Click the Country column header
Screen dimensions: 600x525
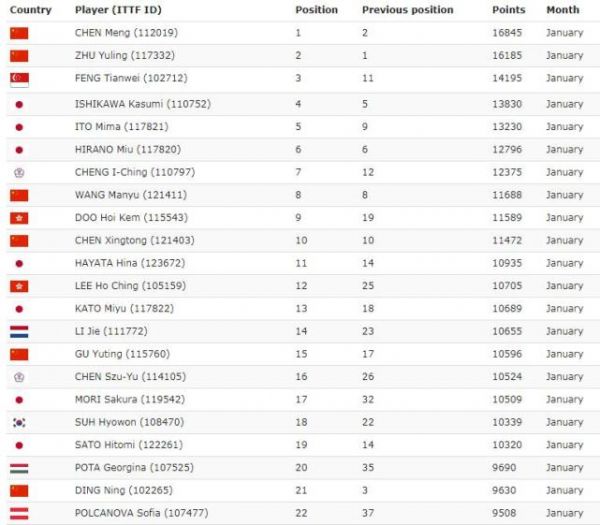click(x=31, y=10)
